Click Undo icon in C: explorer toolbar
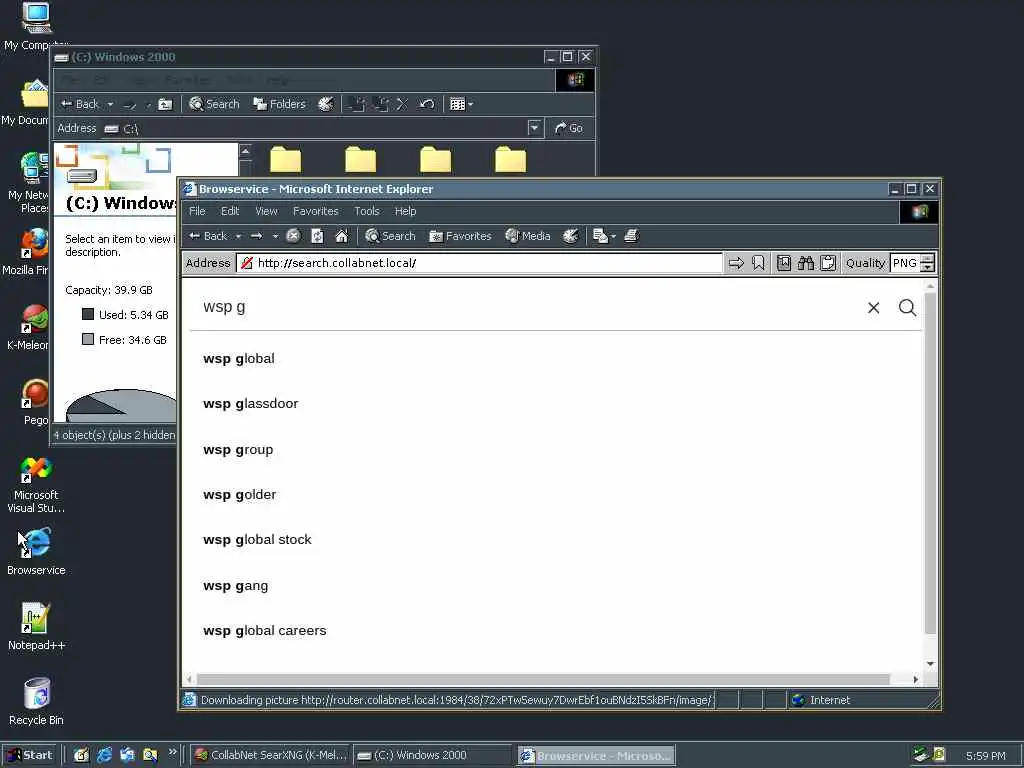Image resolution: width=1024 pixels, height=768 pixels. tap(426, 104)
